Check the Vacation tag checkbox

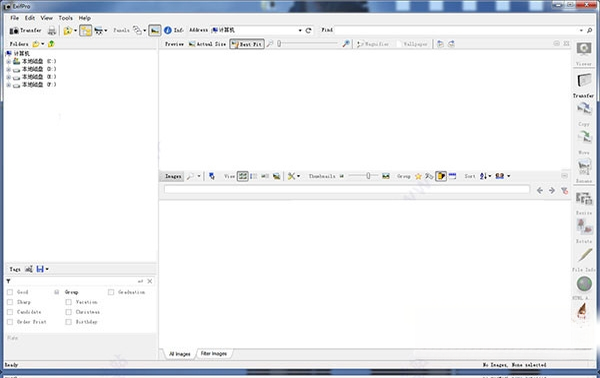(x=68, y=302)
